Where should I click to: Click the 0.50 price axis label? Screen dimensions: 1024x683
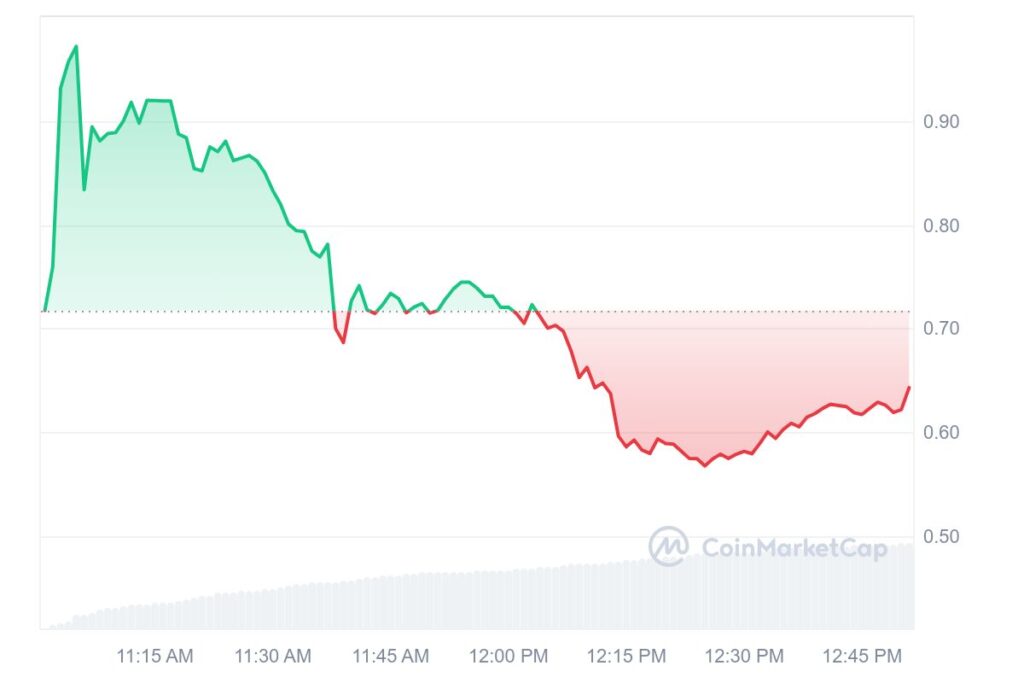(x=941, y=537)
